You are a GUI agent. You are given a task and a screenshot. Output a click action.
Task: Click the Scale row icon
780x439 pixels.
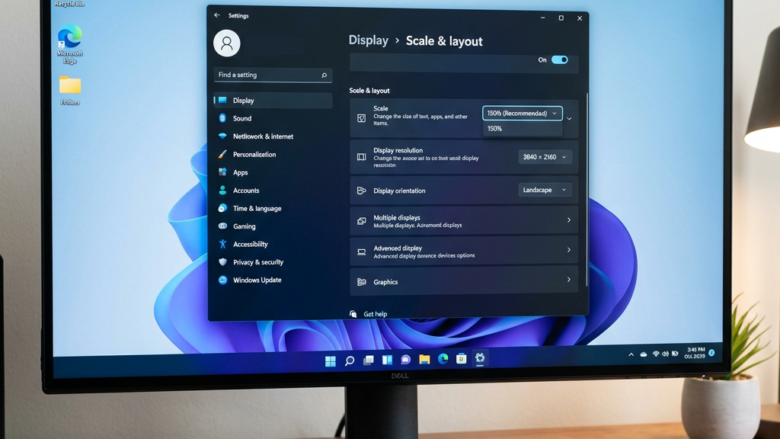pos(362,118)
